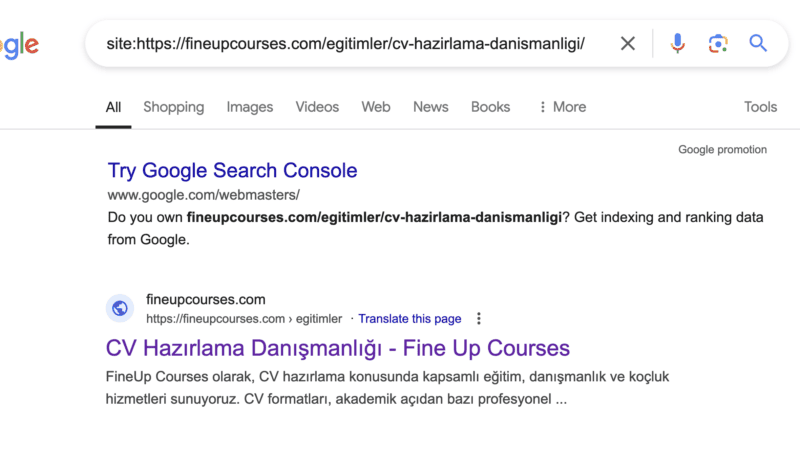Click into the site: search query field

pos(345,43)
